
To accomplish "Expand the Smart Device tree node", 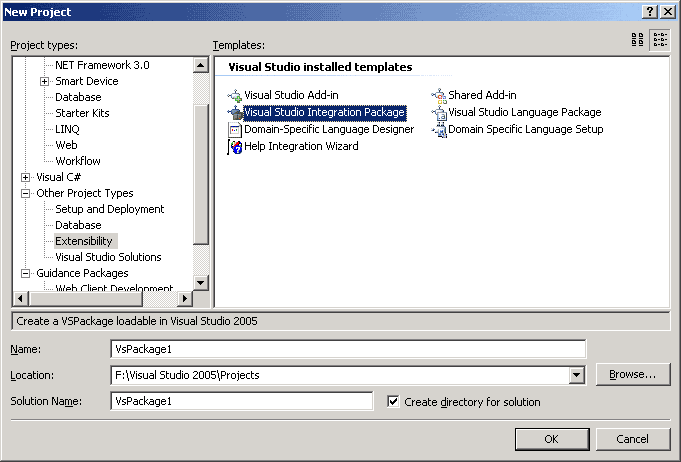I will tap(44, 81).
